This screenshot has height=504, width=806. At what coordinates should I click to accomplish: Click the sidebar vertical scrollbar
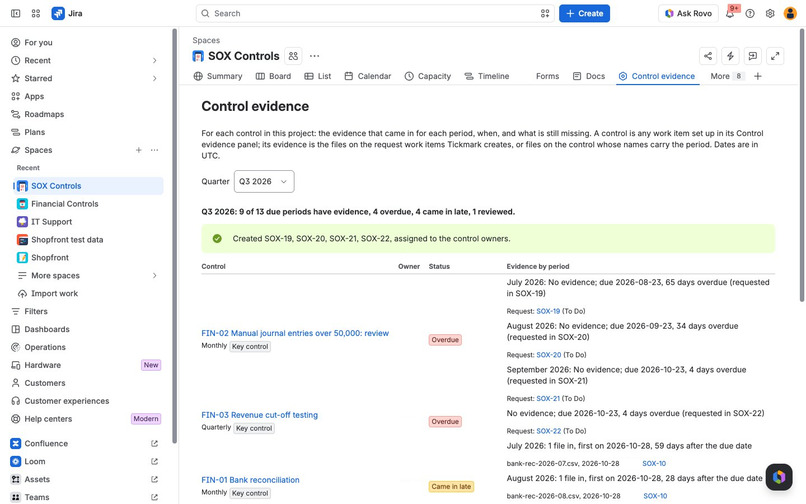point(175,236)
